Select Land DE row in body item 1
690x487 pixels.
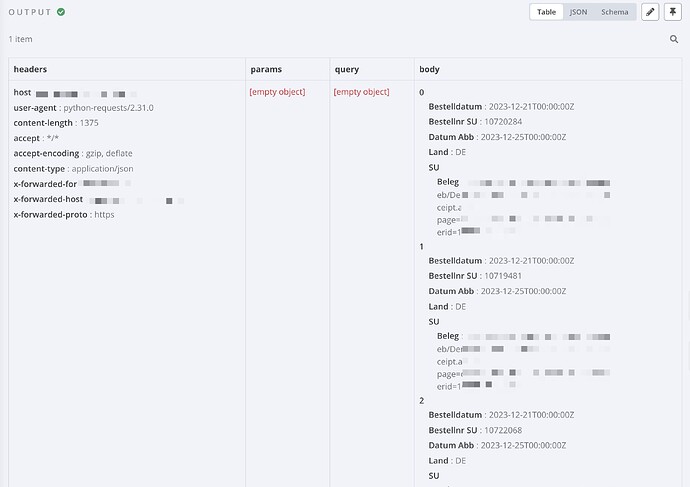447,306
